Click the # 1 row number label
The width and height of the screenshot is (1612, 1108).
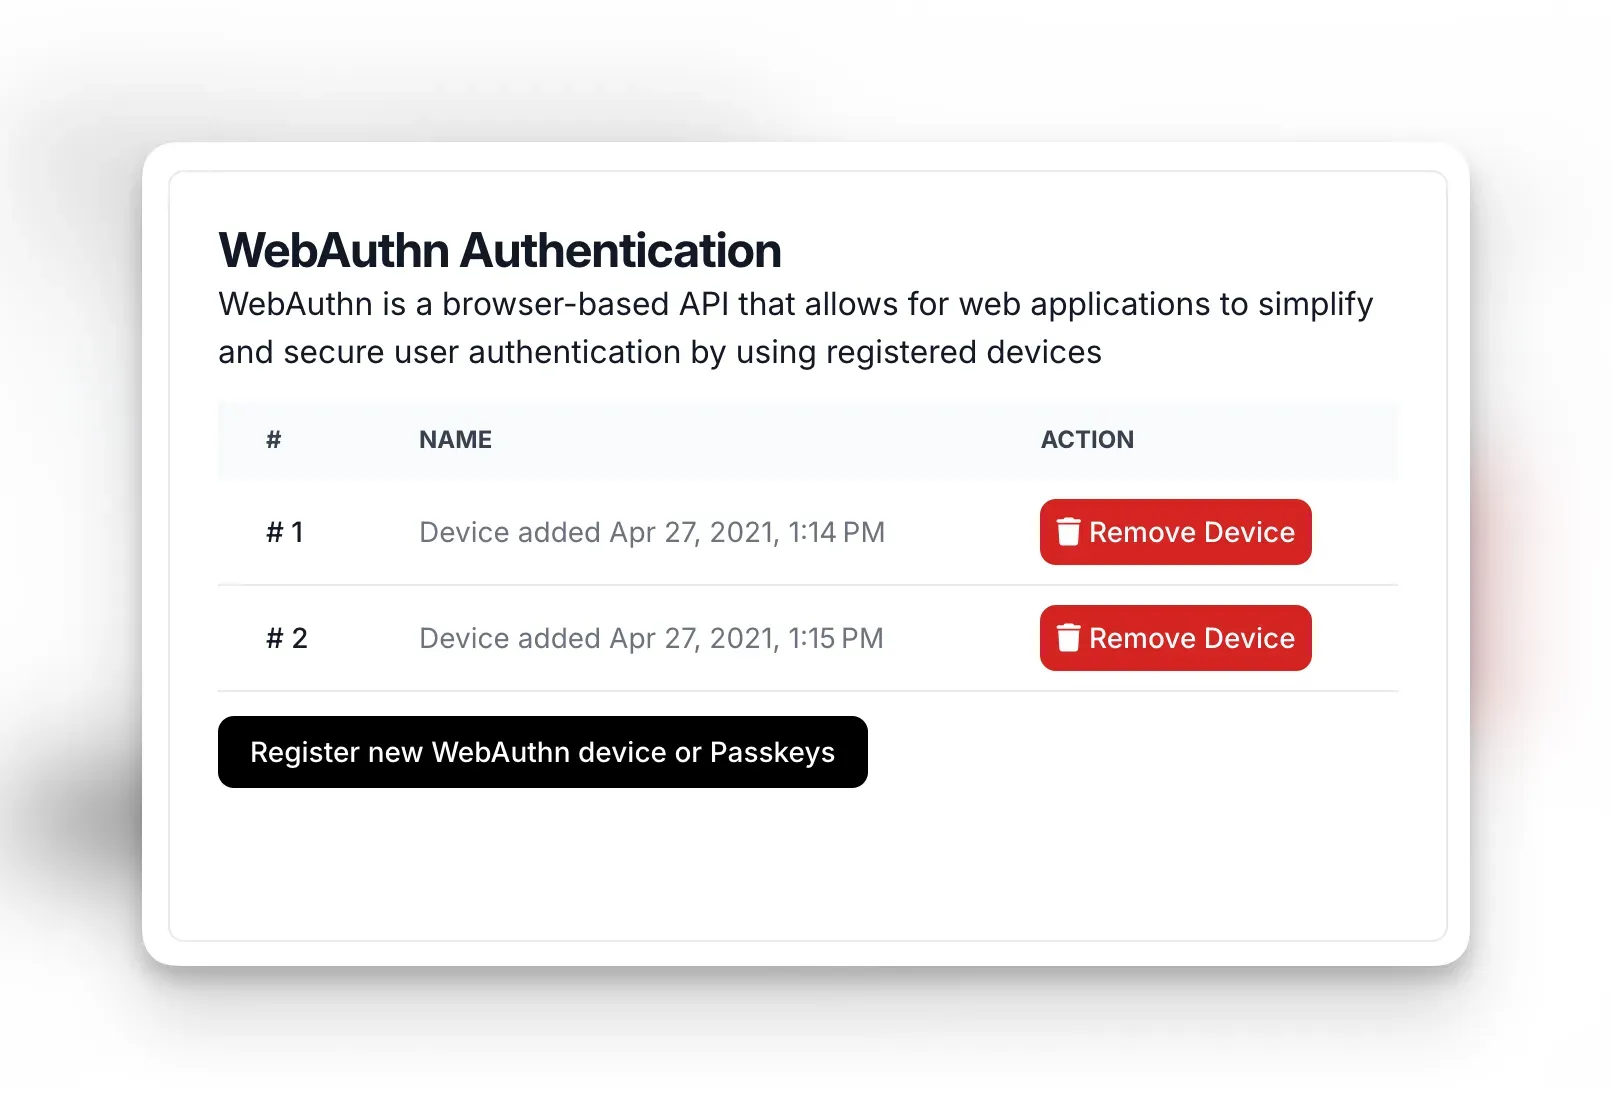click(286, 532)
